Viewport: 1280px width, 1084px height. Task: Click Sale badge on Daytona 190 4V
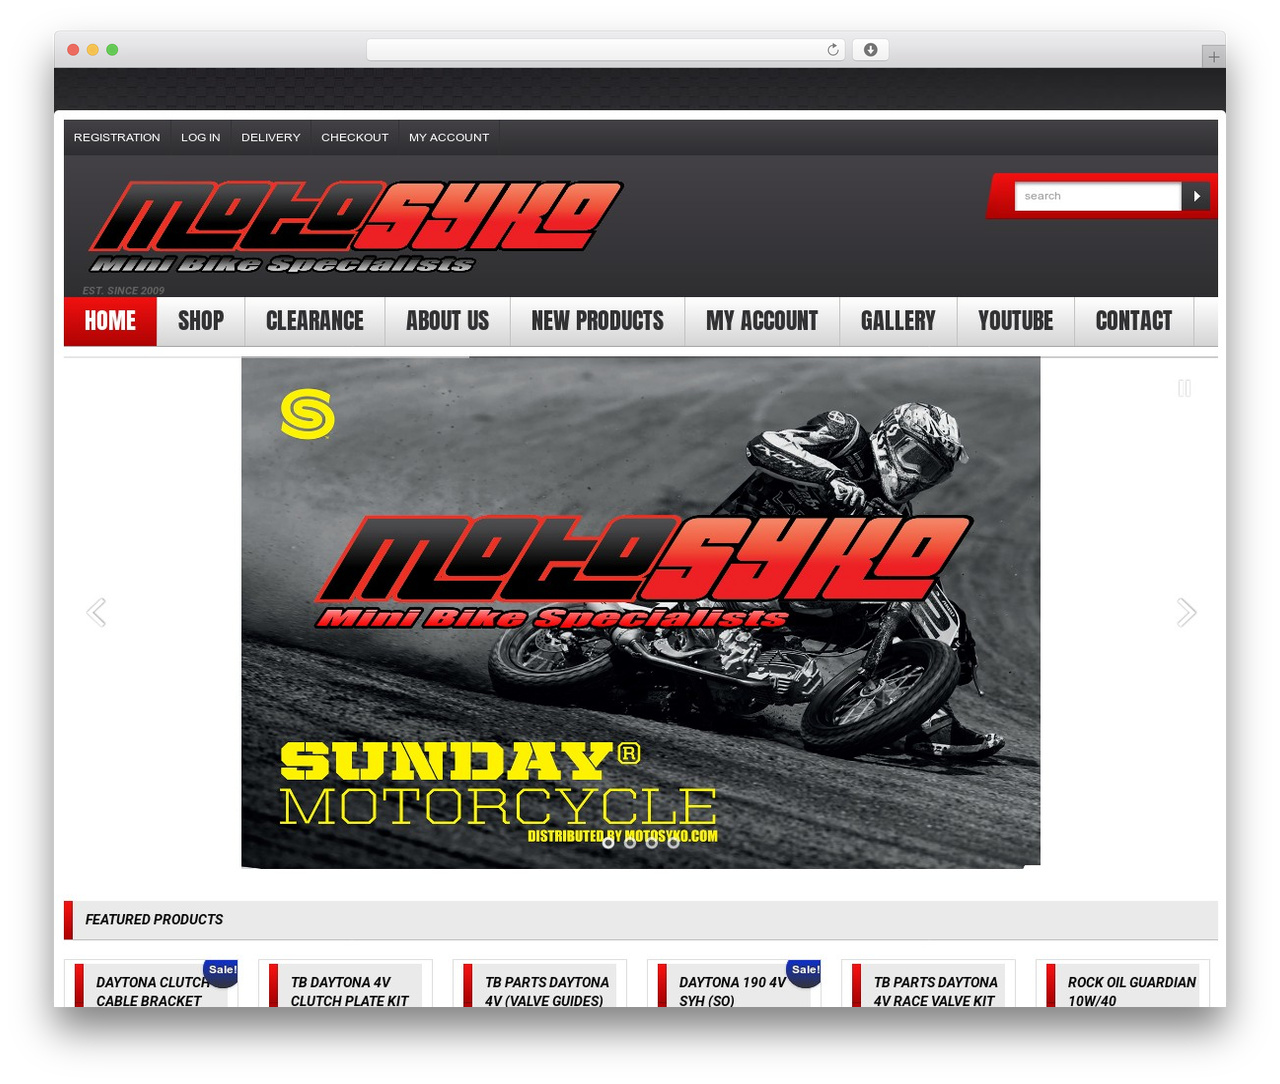805,971
